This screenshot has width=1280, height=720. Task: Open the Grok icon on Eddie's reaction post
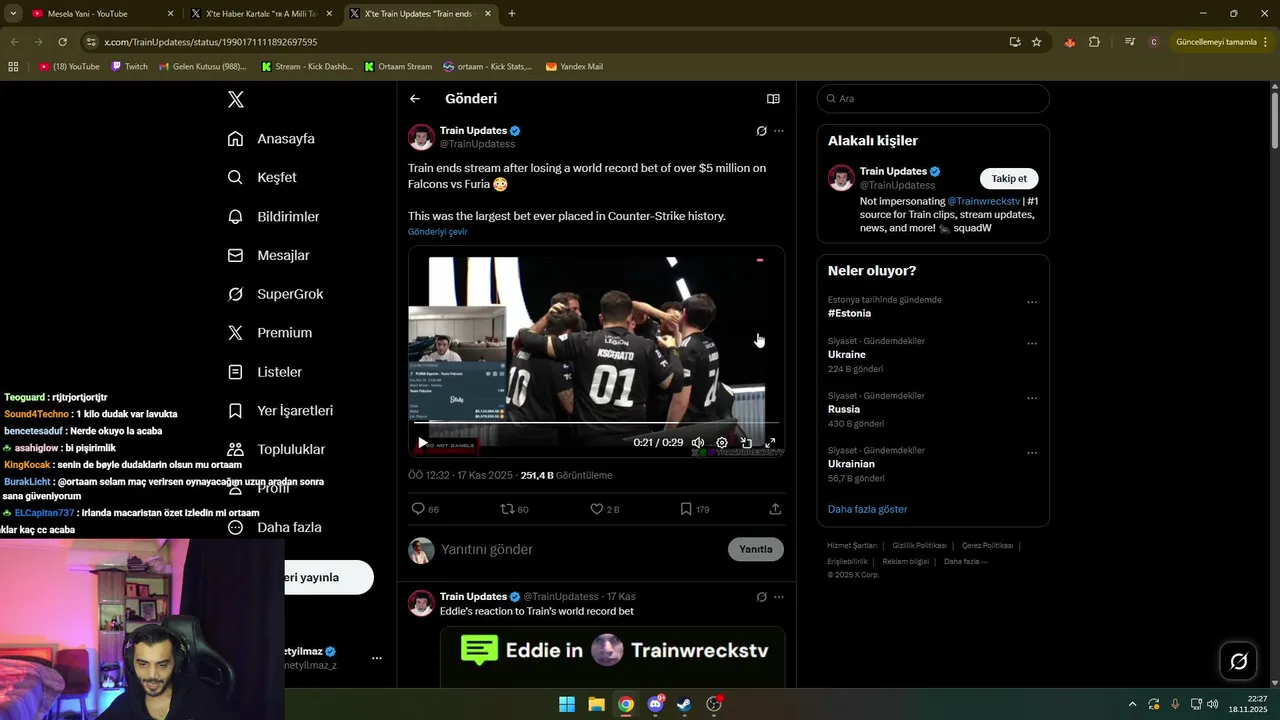(x=761, y=597)
